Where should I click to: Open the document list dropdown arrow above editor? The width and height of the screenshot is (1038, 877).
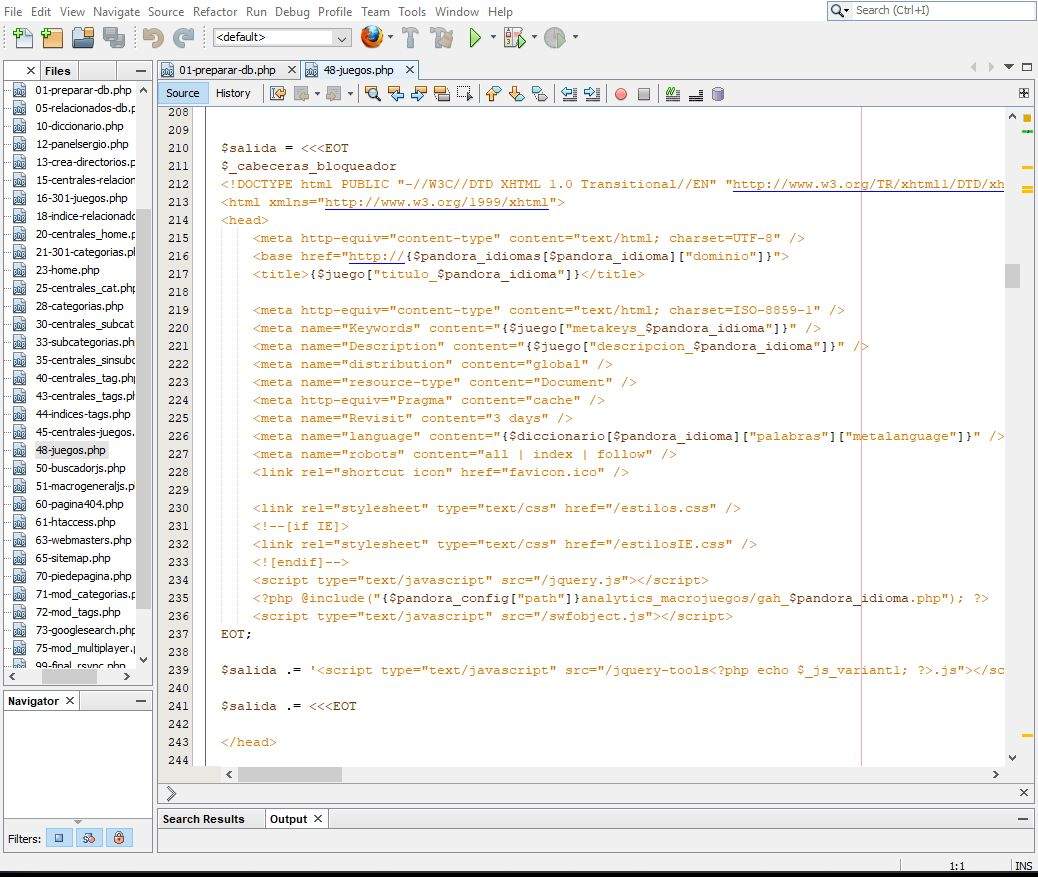pyautogui.click(x=1009, y=67)
